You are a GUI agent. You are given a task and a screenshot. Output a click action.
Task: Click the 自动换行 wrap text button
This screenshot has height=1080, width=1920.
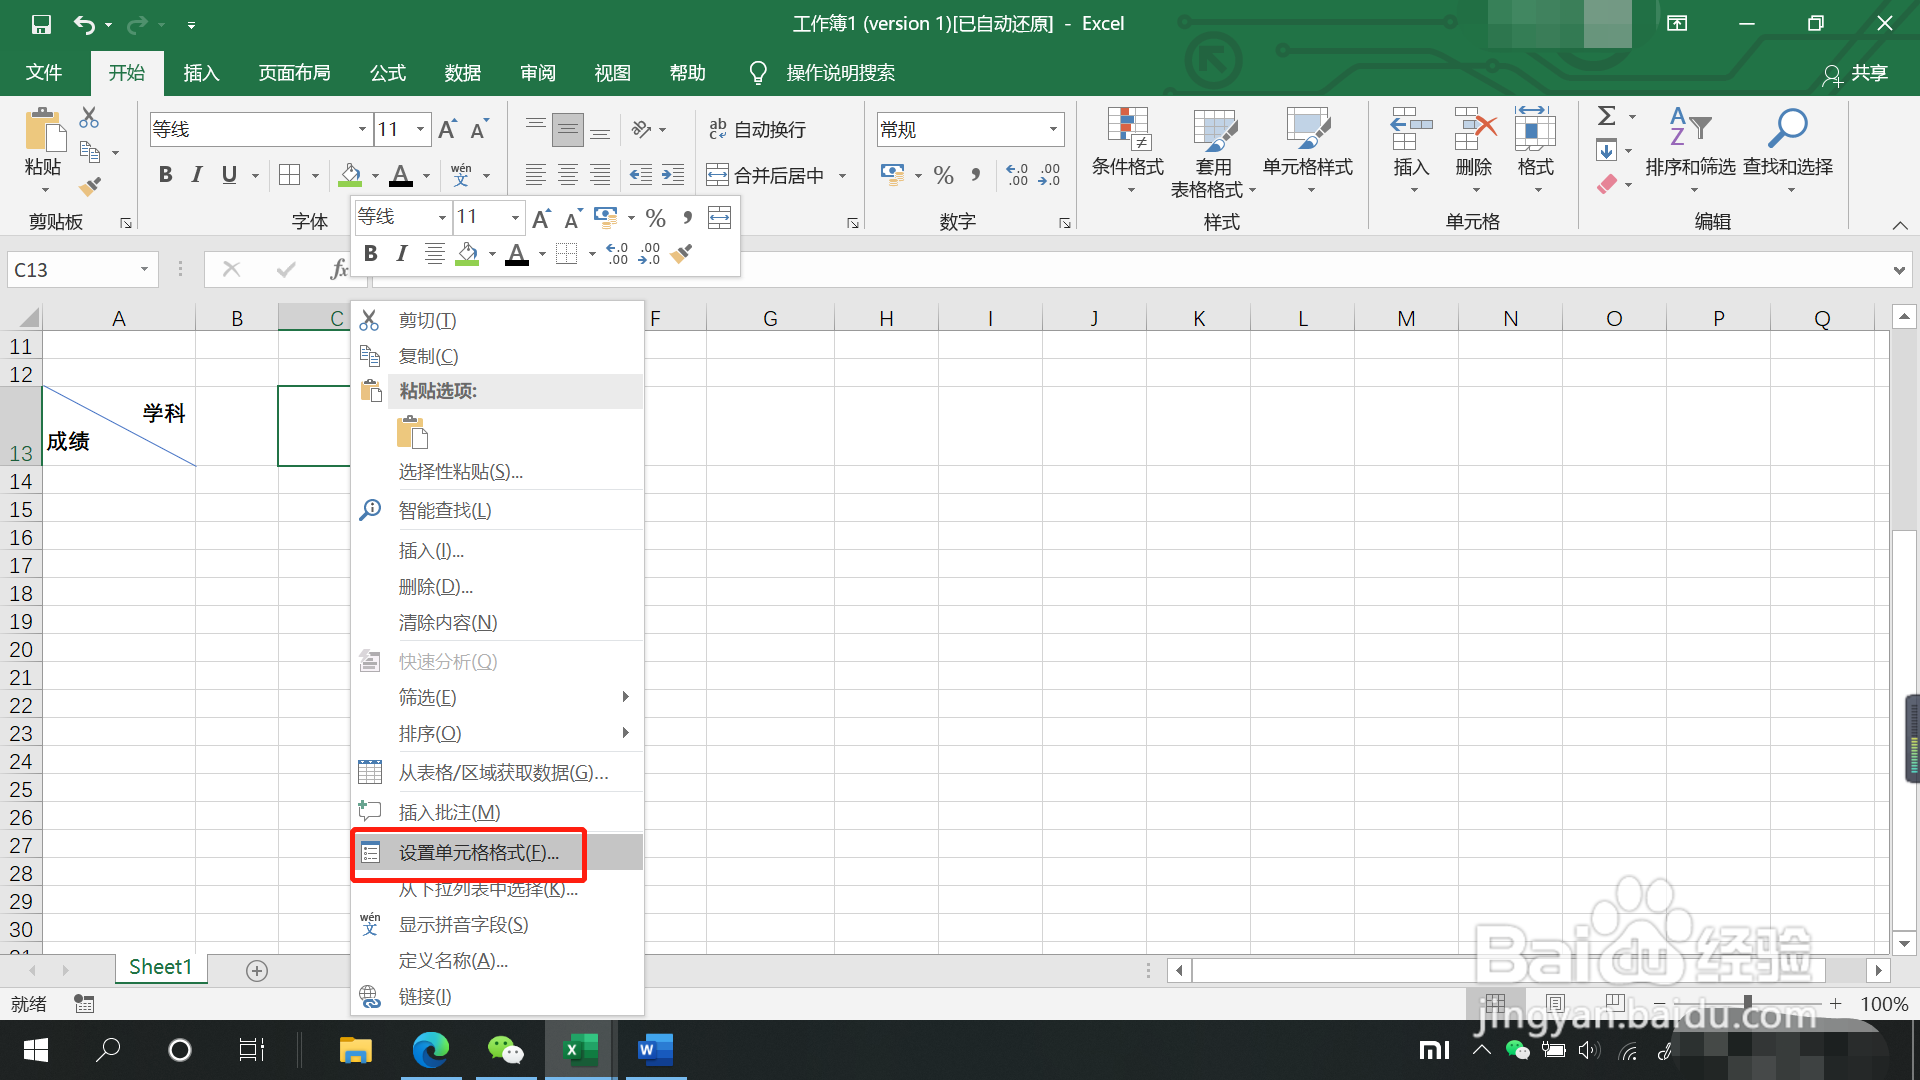pyautogui.click(x=757, y=129)
